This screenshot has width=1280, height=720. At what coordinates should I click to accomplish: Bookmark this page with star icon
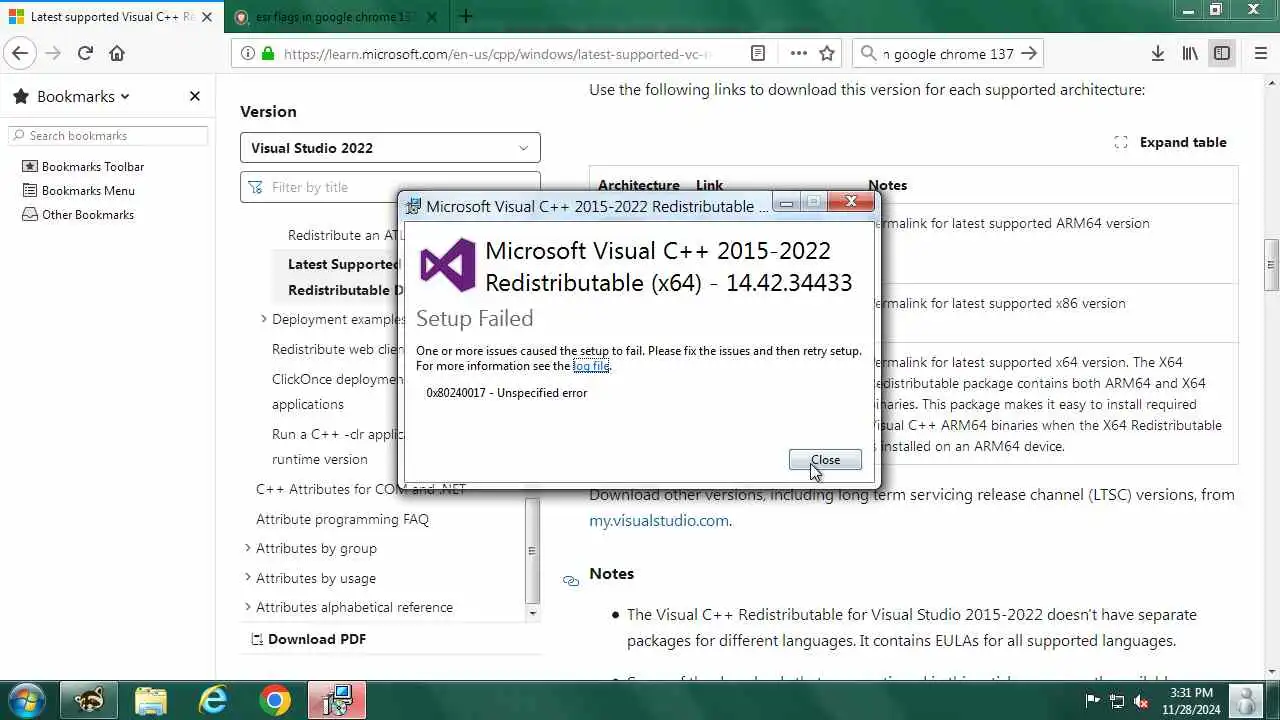click(827, 54)
